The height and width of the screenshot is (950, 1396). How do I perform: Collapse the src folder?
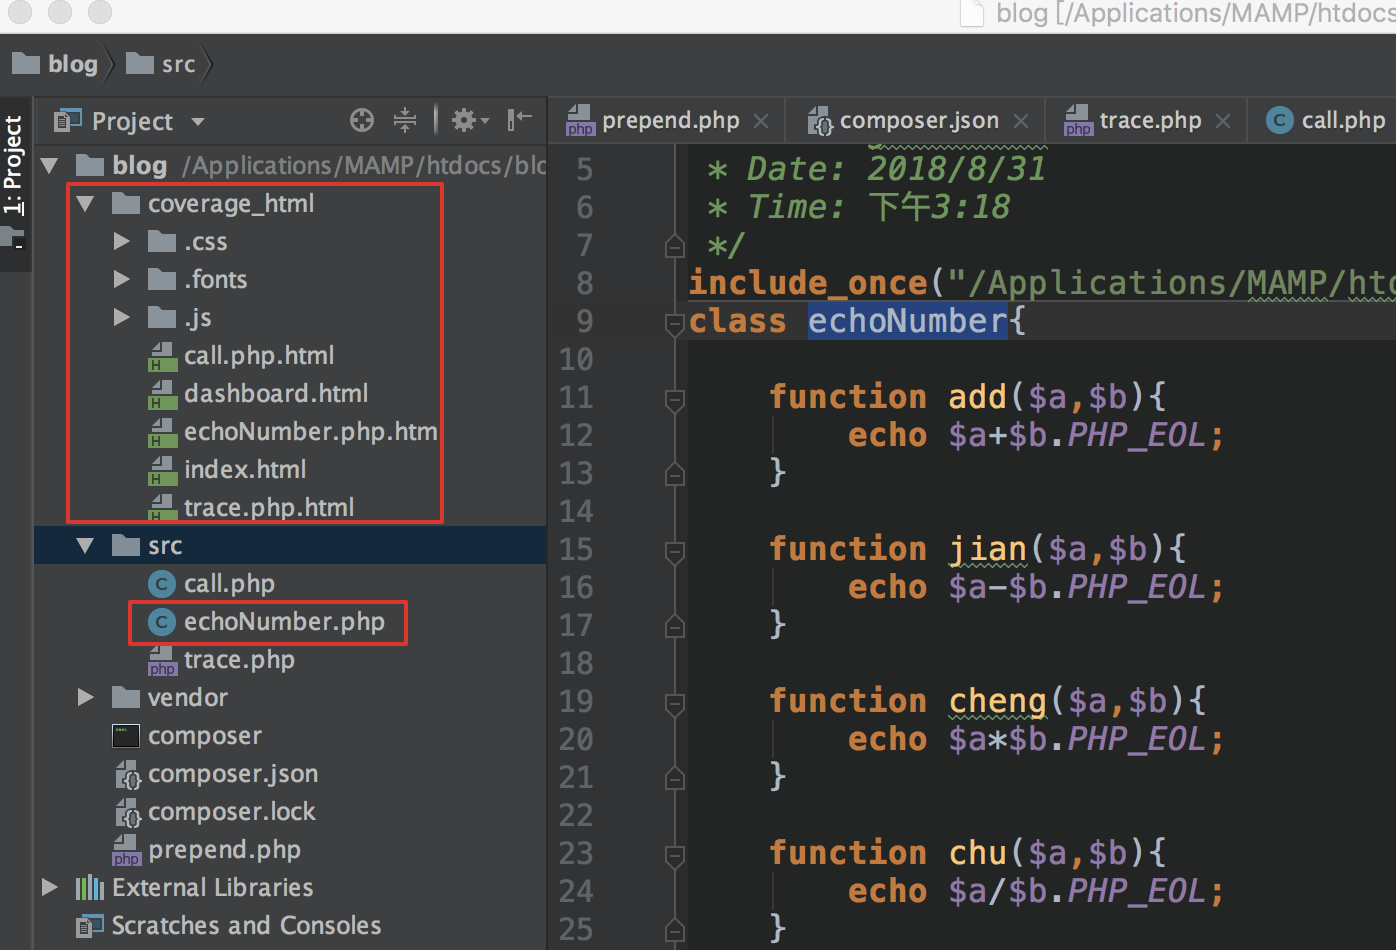(86, 546)
